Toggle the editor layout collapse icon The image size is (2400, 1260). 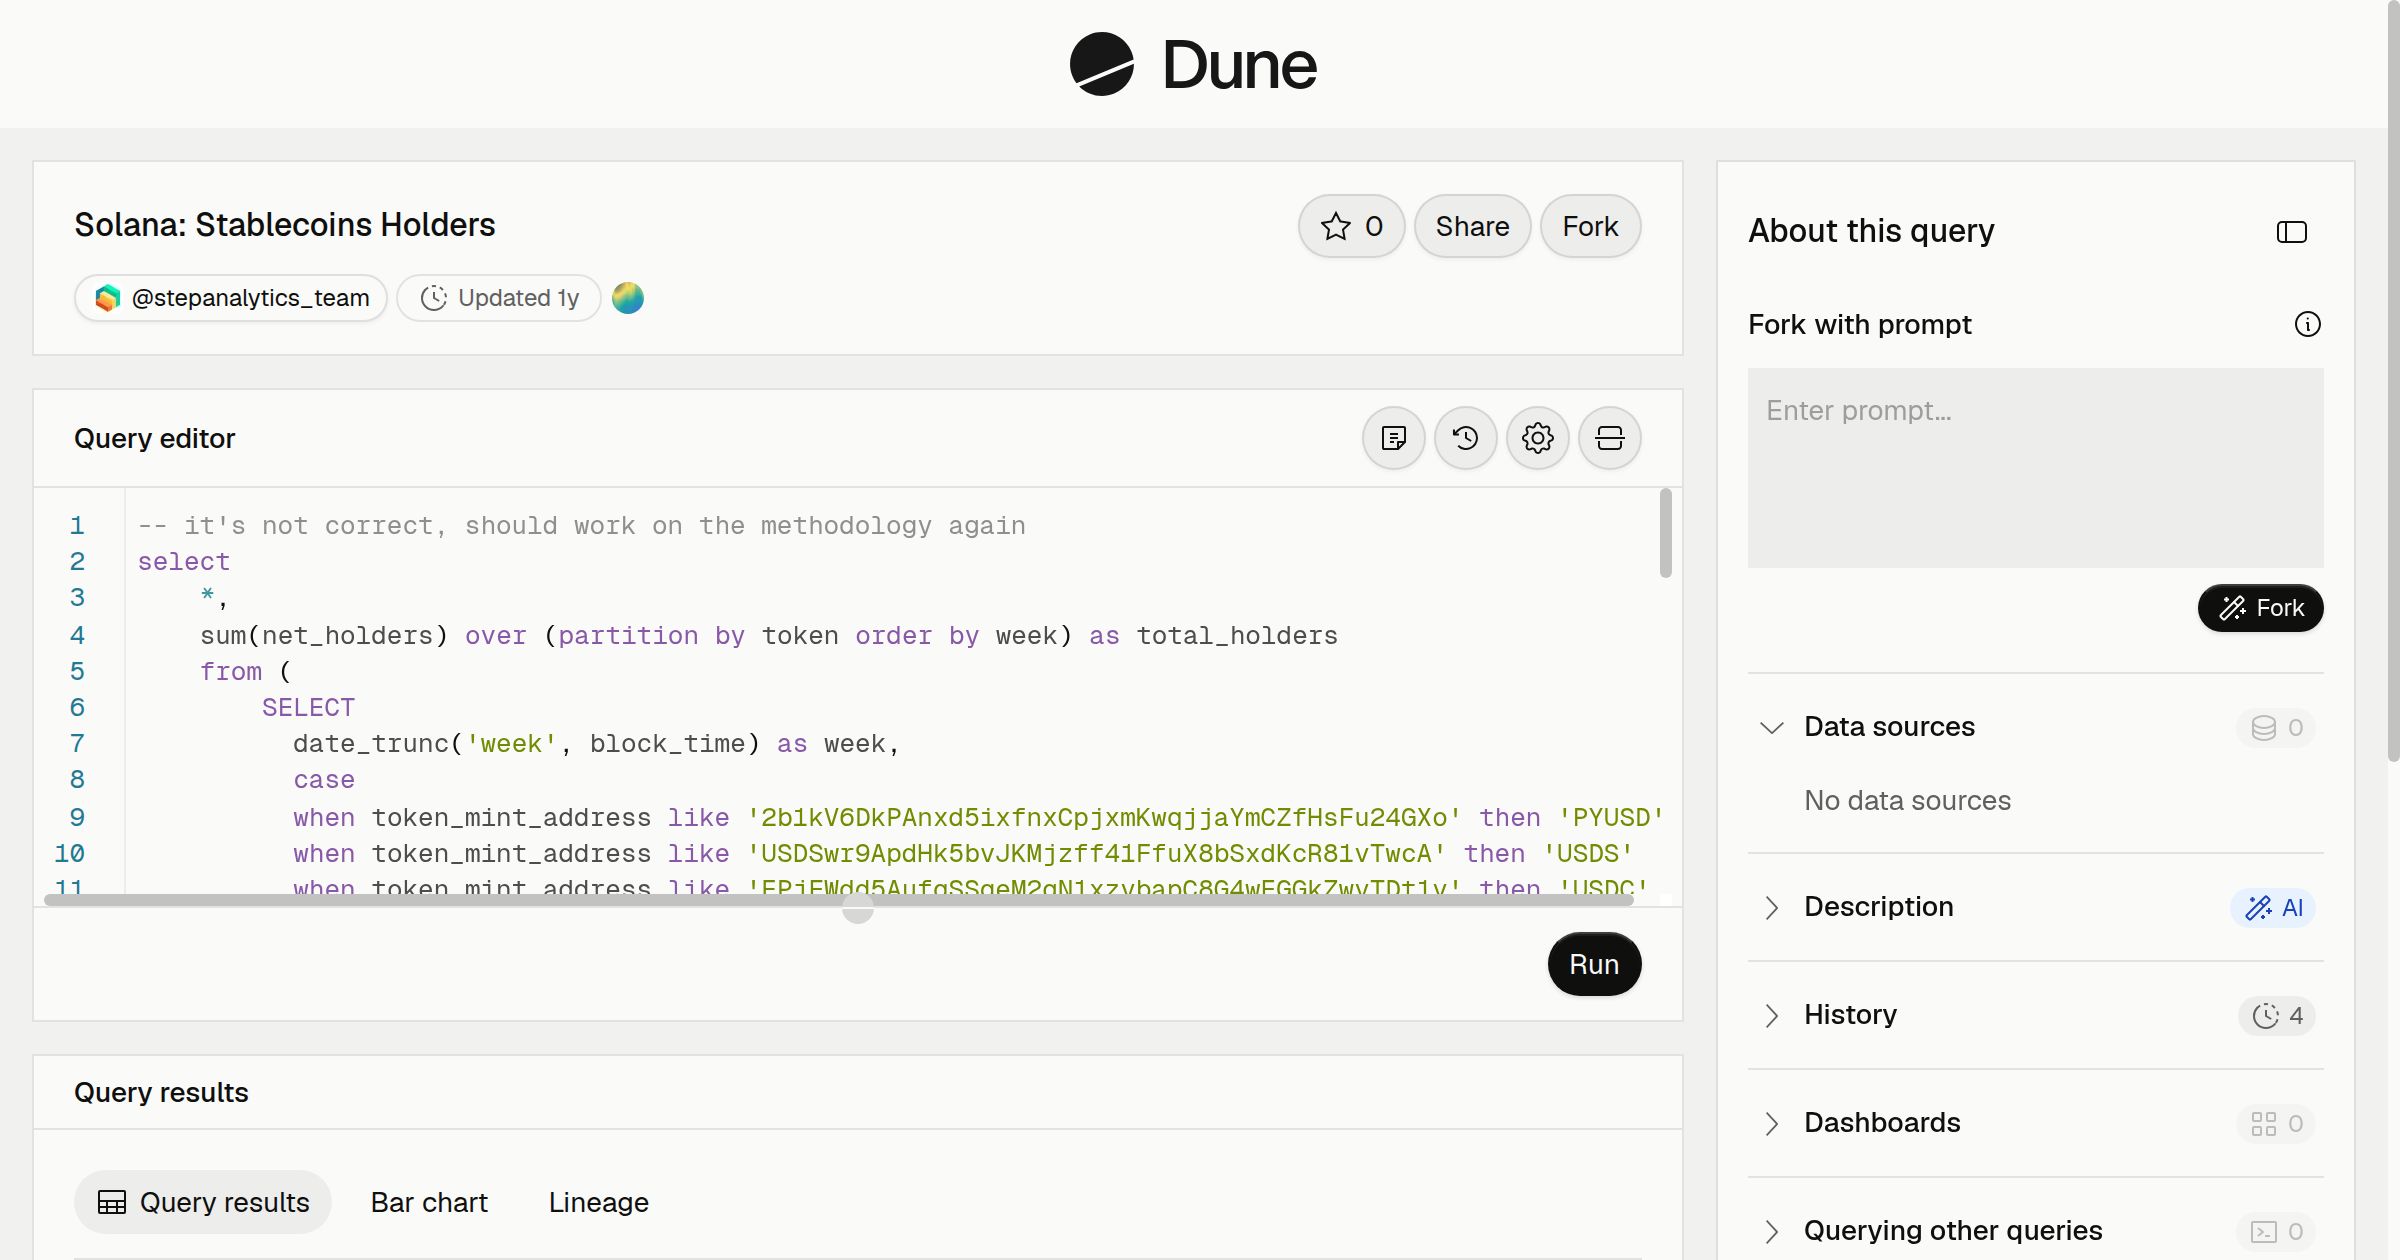point(1609,438)
